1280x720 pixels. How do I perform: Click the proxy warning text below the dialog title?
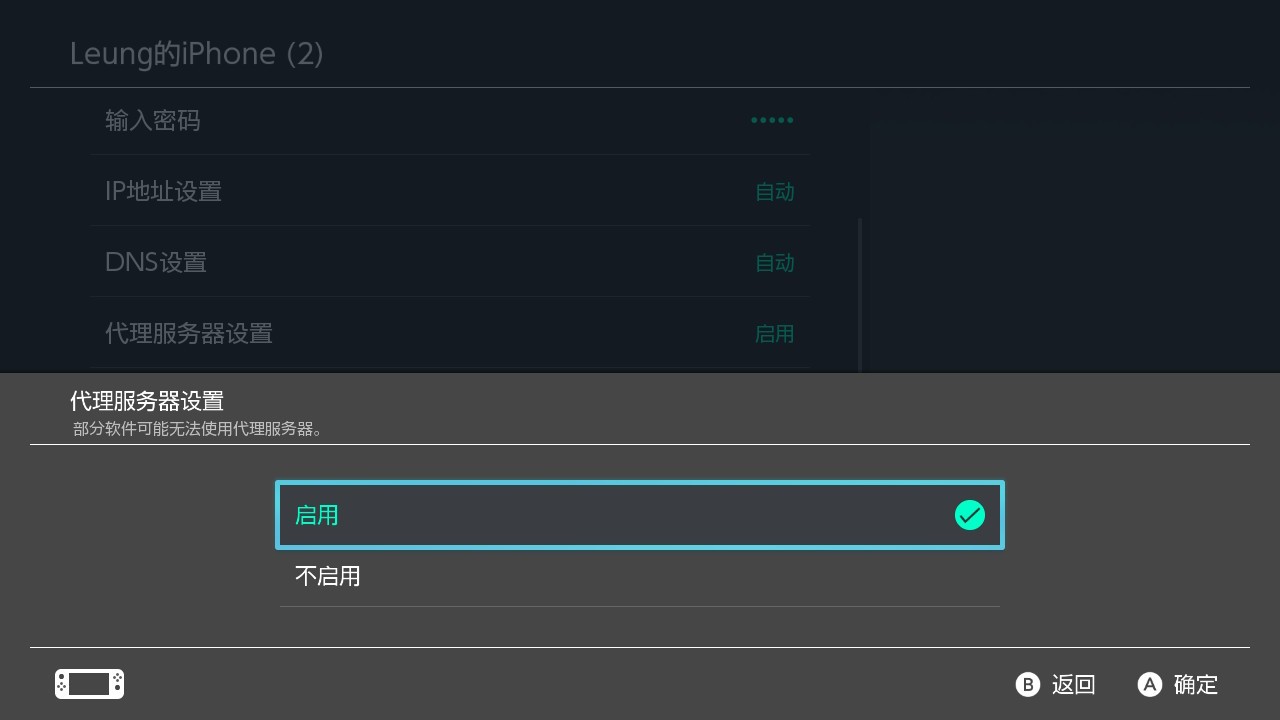pos(196,426)
